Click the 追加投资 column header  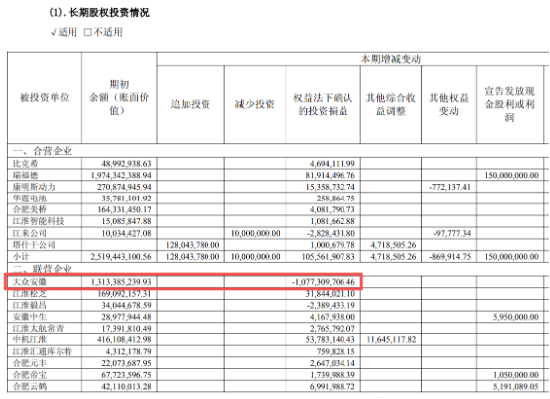190,104
